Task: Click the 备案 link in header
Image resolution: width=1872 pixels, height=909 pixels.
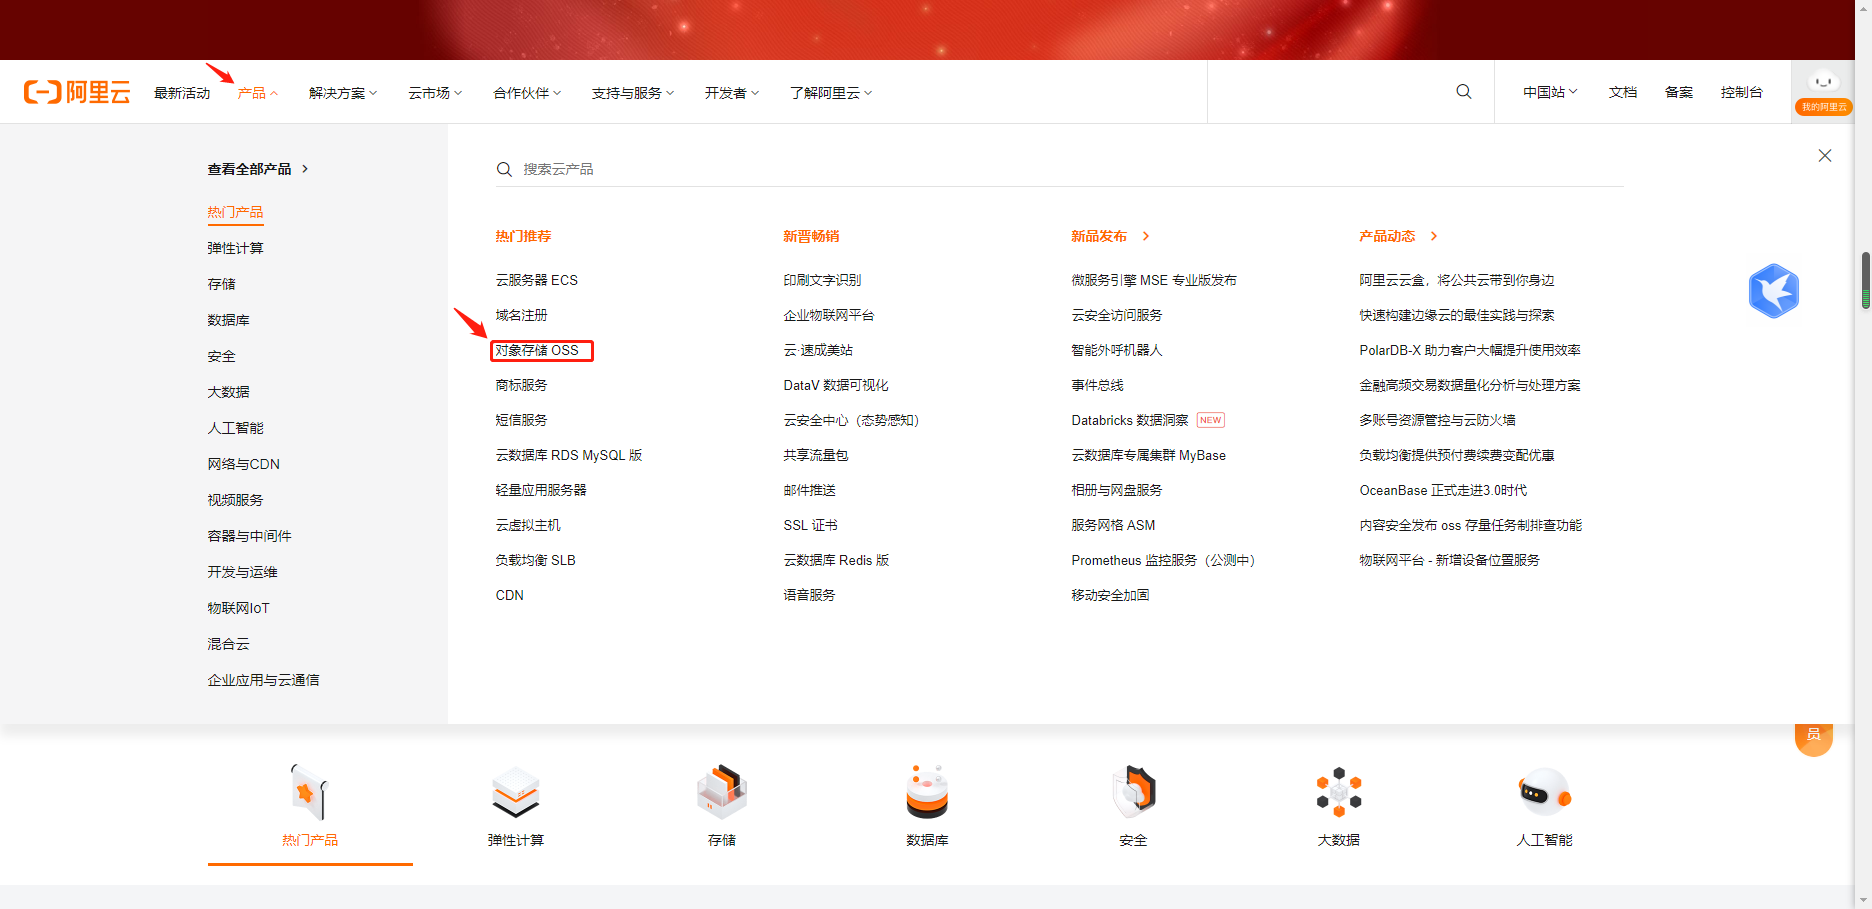Action: click(x=1679, y=92)
